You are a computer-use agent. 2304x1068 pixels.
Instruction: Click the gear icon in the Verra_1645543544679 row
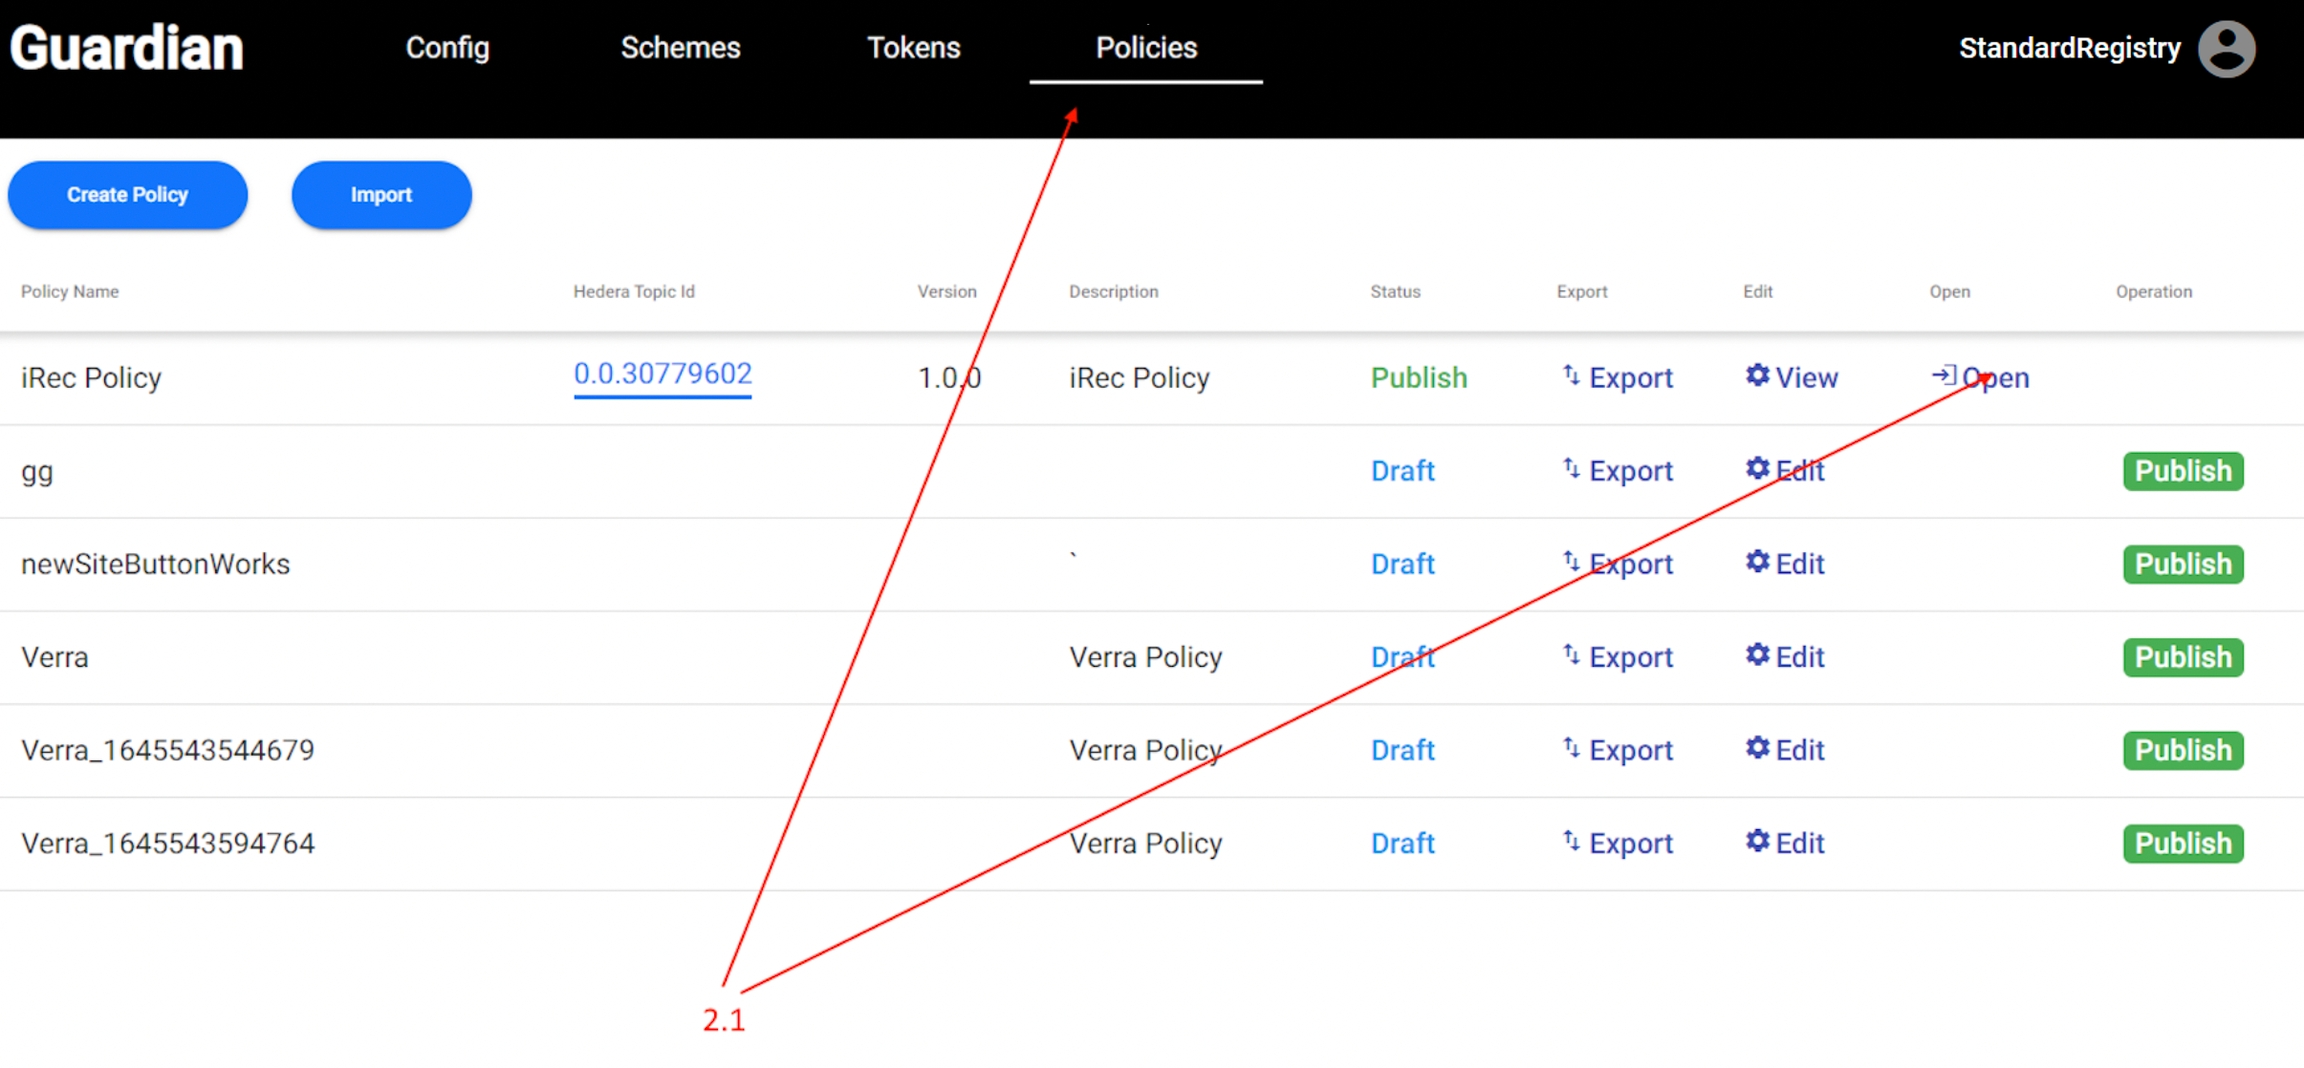pyautogui.click(x=1757, y=748)
